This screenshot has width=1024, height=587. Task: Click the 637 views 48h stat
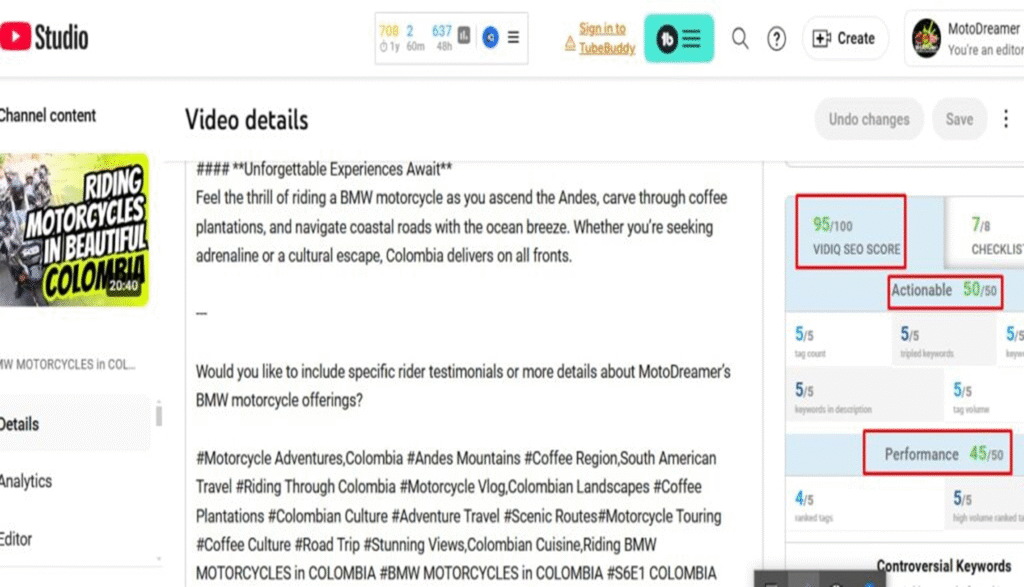(x=442, y=38)
